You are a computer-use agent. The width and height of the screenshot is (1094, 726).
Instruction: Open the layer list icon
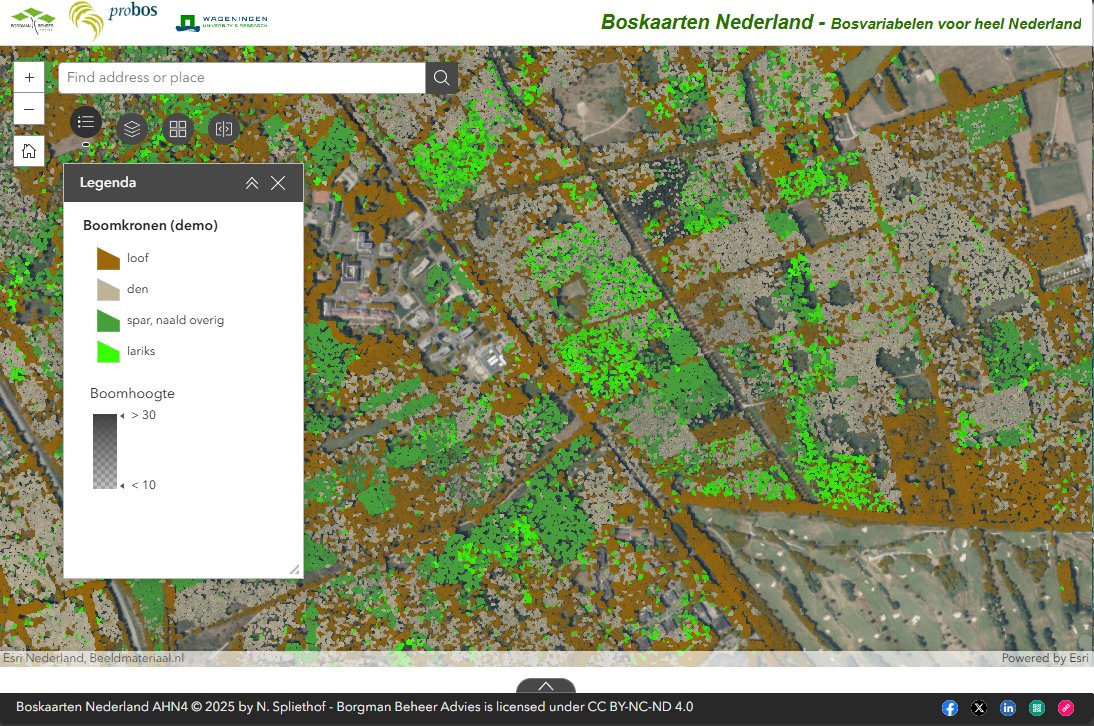(132, 127)
